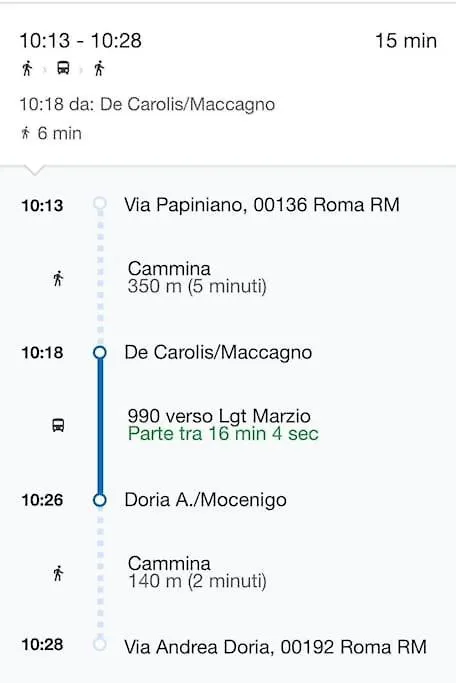This screenshot has width=456, height=683.
Task: Open Via Andrea Doria, 00192 Roma RM address
Action: click(x=275, y=647)
